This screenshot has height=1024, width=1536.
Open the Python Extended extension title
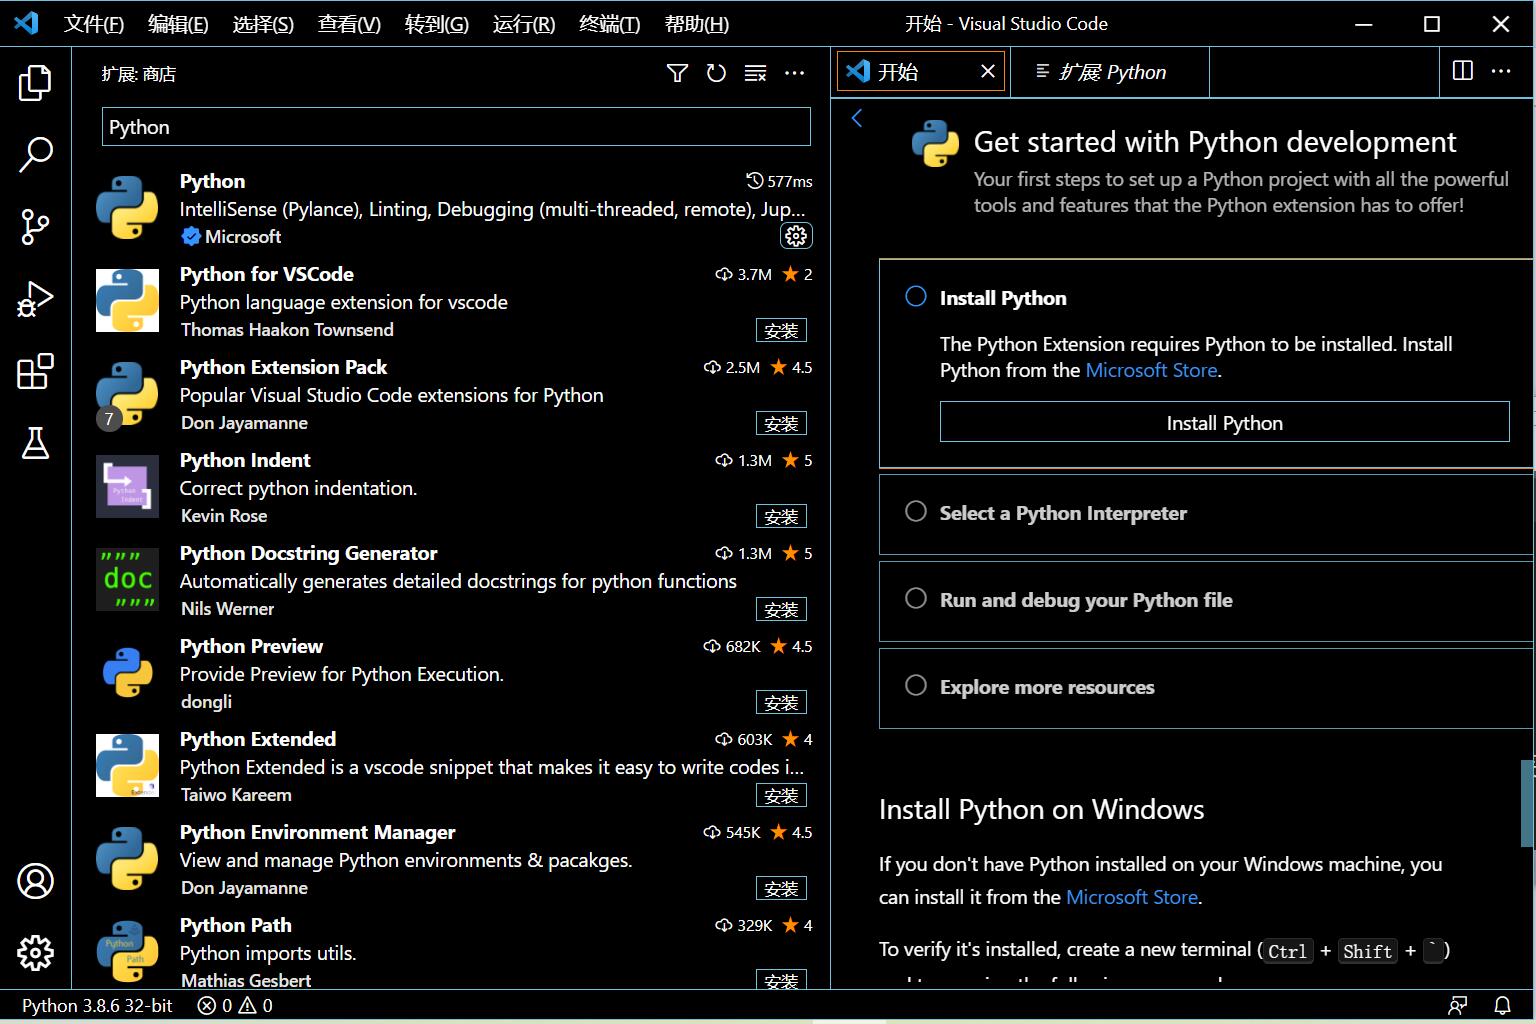[x=258, y=739]
